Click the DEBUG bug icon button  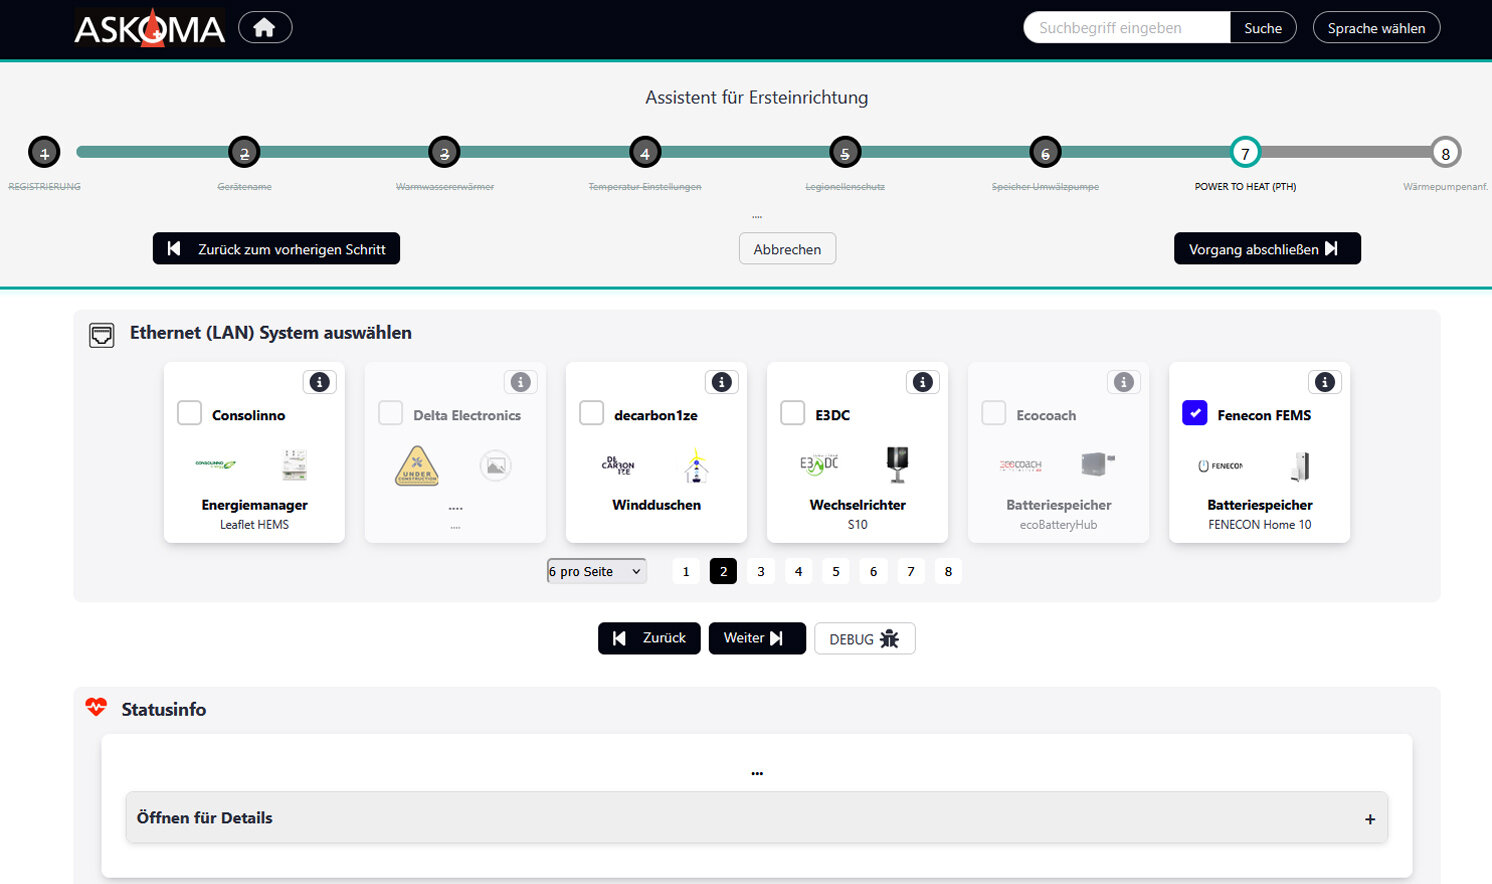[x=864, y=639]
